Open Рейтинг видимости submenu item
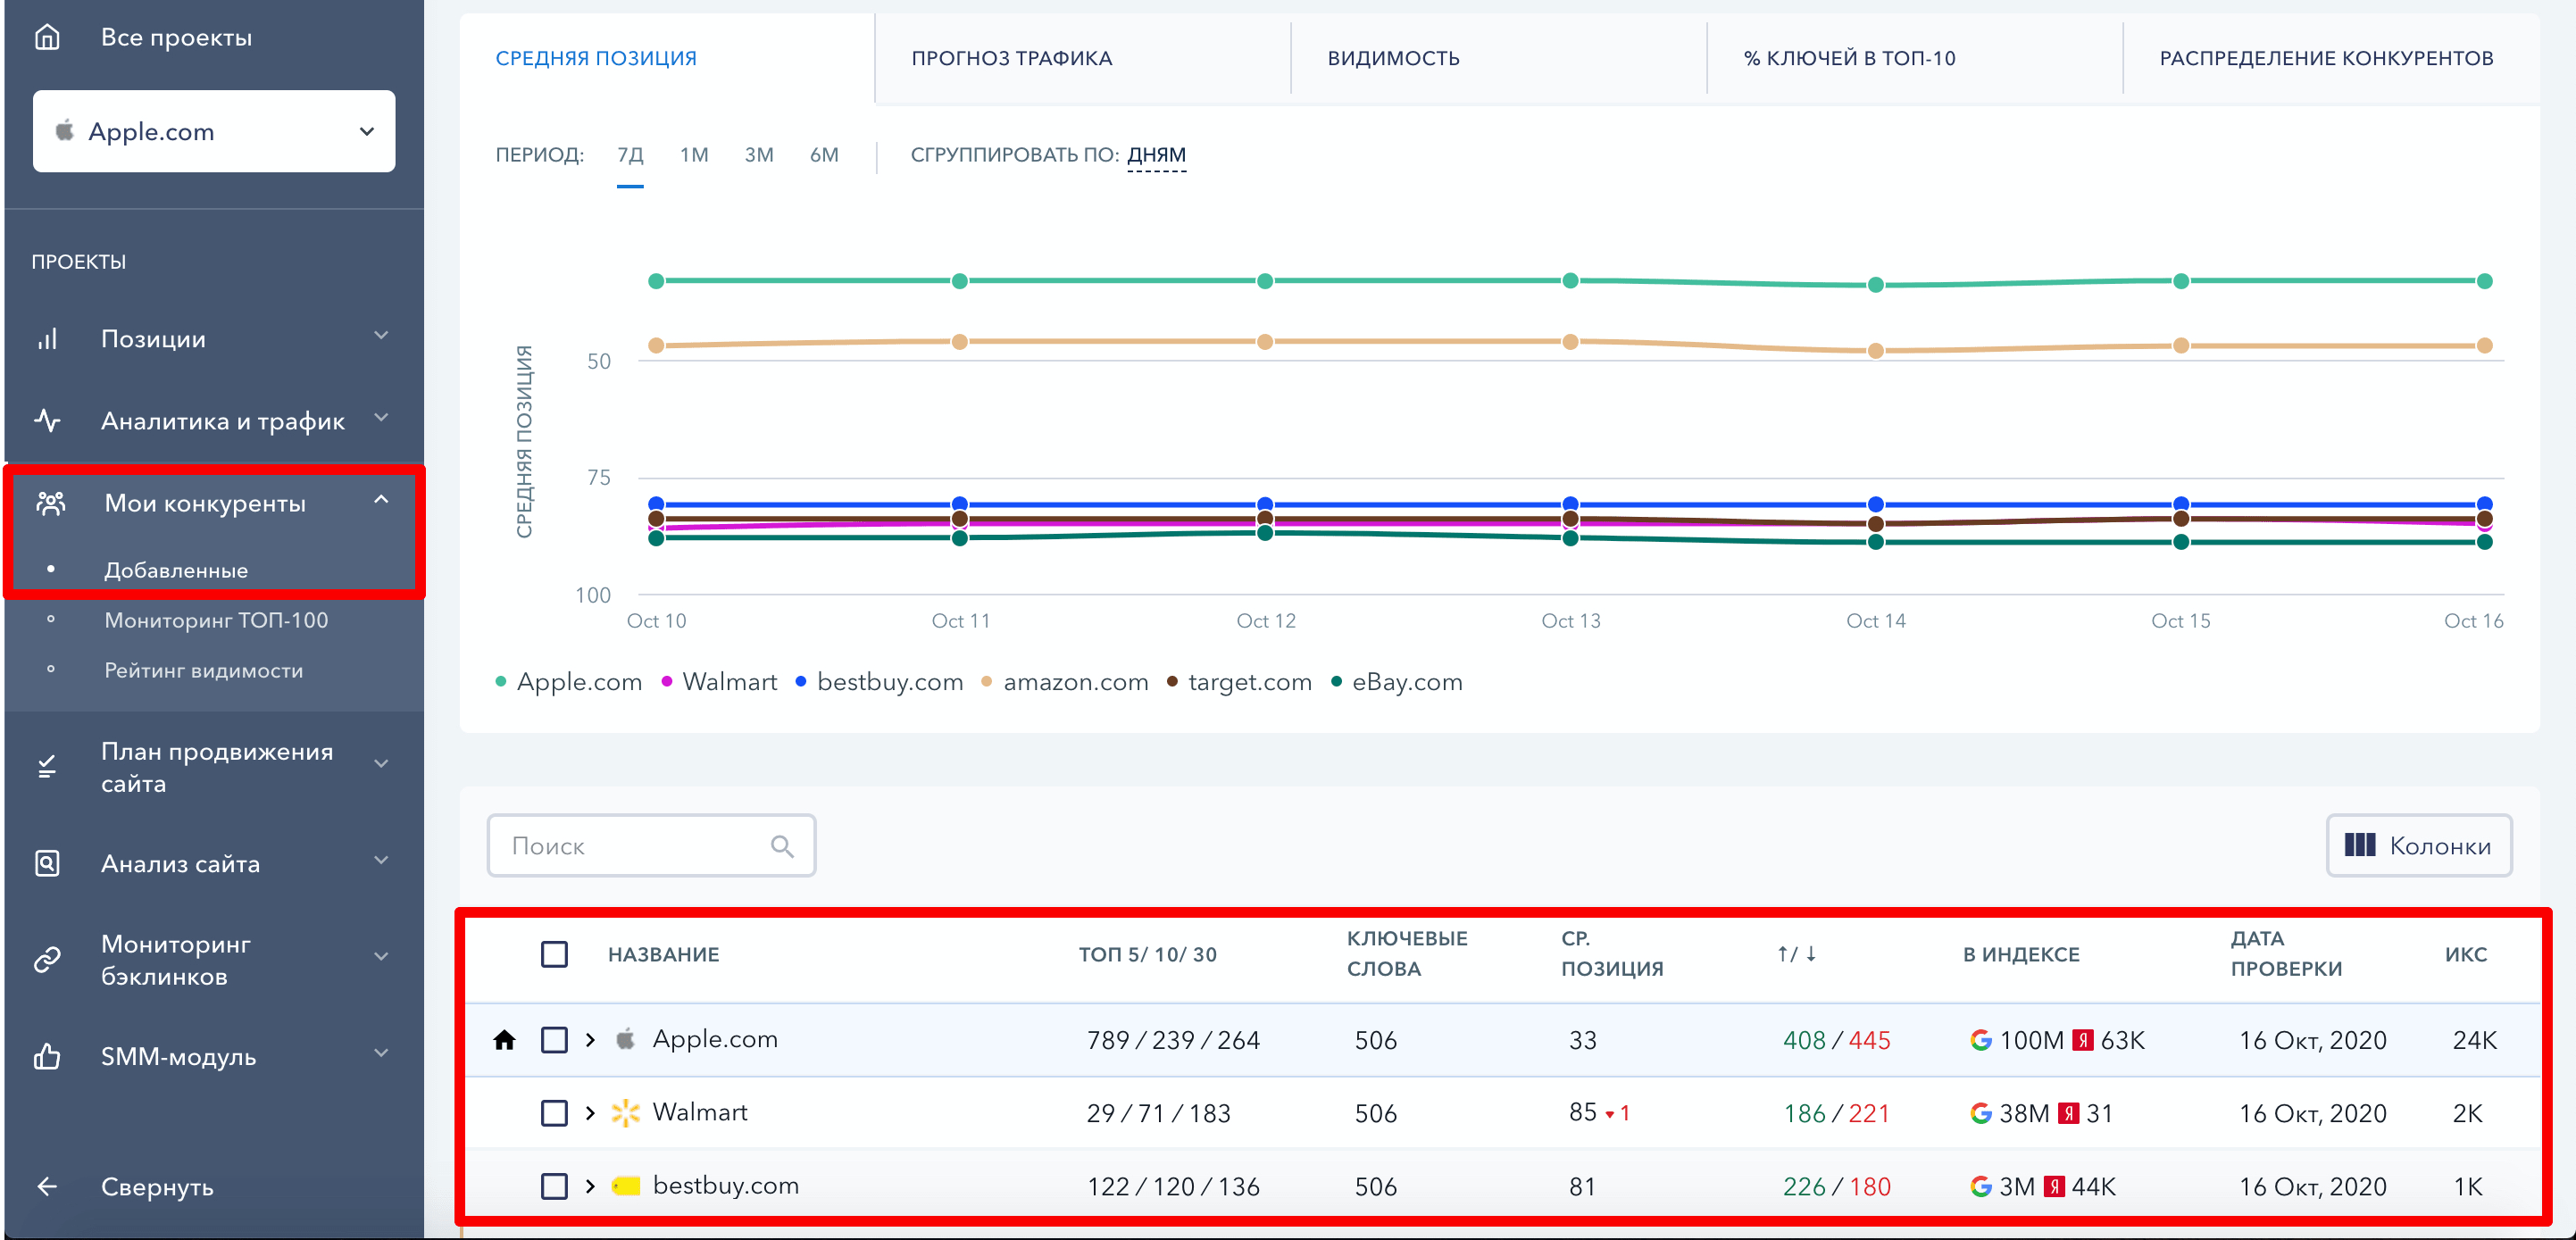2576x1240 pixels. point(204,670)
